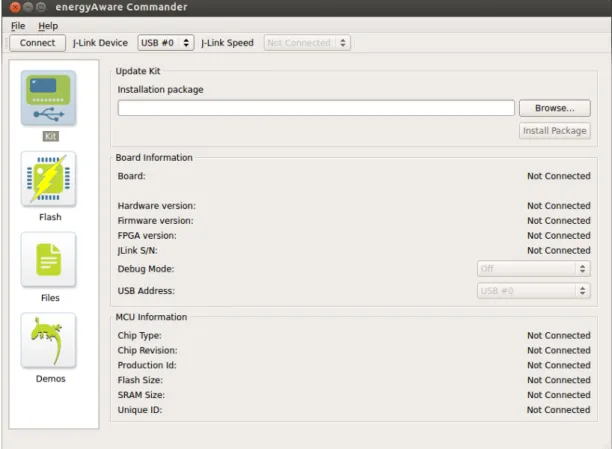This screenshot has height=449, width=612.
Task: Click the Install Package button
Action: coord(555,130)
